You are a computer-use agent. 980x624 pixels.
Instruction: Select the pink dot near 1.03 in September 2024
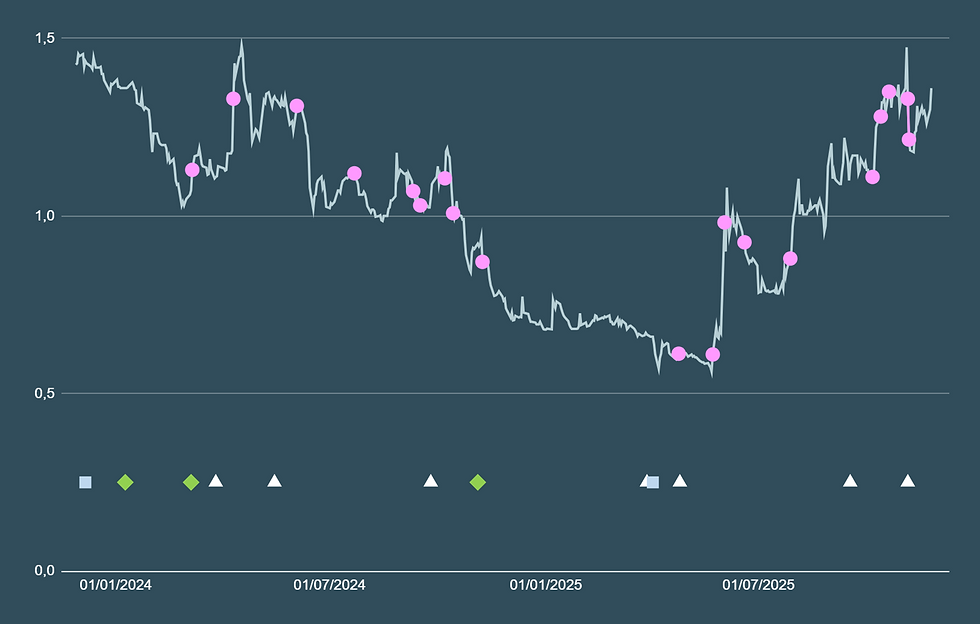pos(420,205)
